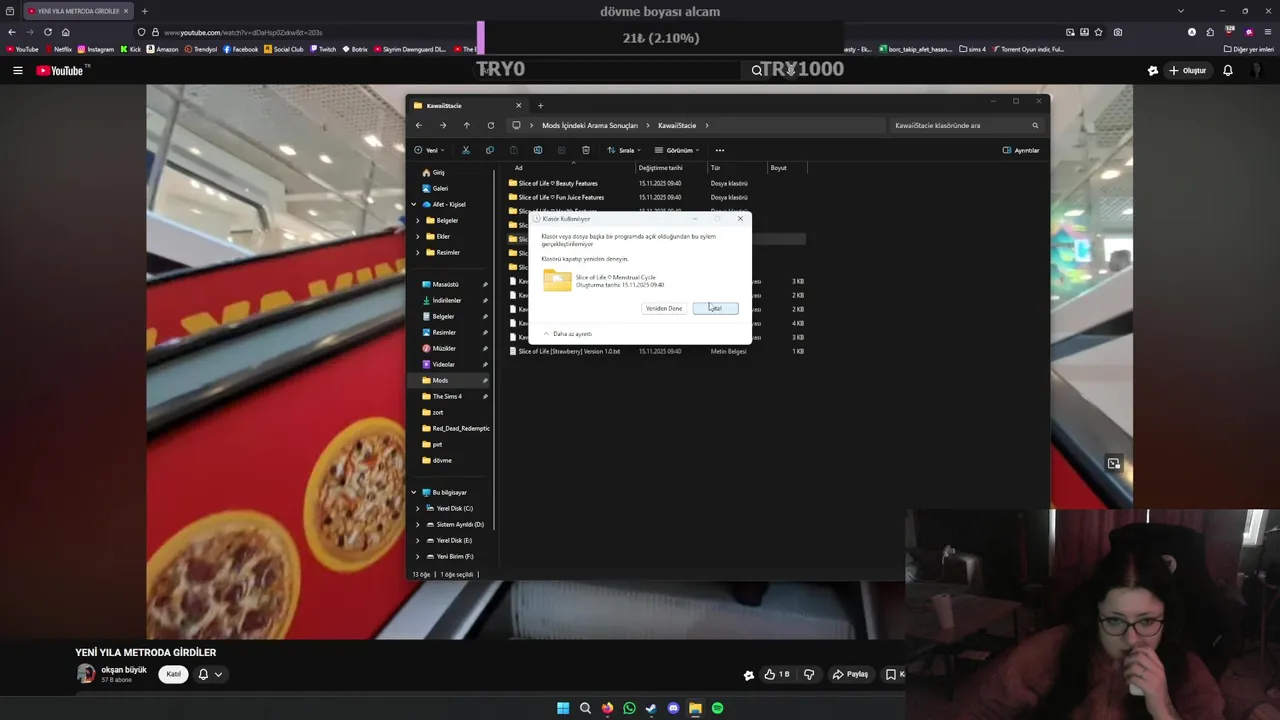The width and height of the screenshot is (1280, 720).
Task: Select Slice of Life Fun Juice Features folder
Action: click(561, 197)
